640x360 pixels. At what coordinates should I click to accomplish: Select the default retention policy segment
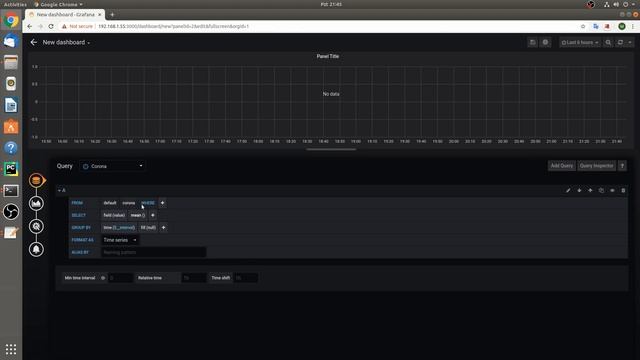click(110, 203)
